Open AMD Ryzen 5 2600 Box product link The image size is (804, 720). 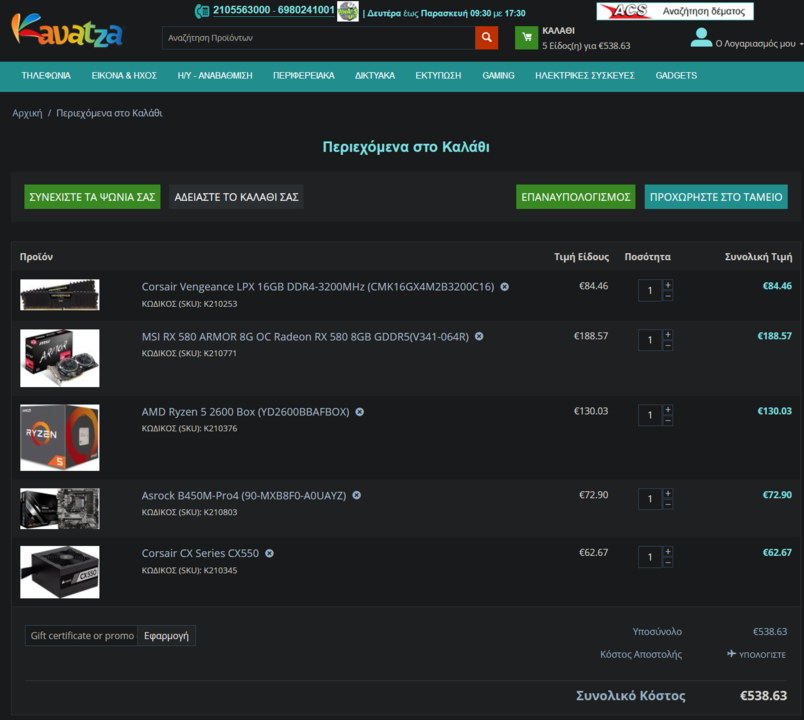click(x=246, y=412)
